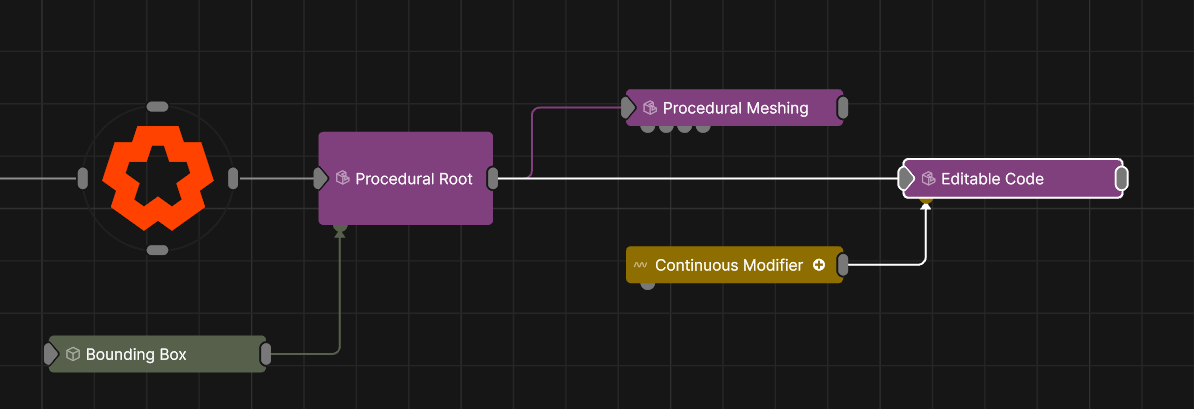Click the Procedural Meshing input arrow port
Viewport: 1194px width, 409px height.
[x=629, y=108]
